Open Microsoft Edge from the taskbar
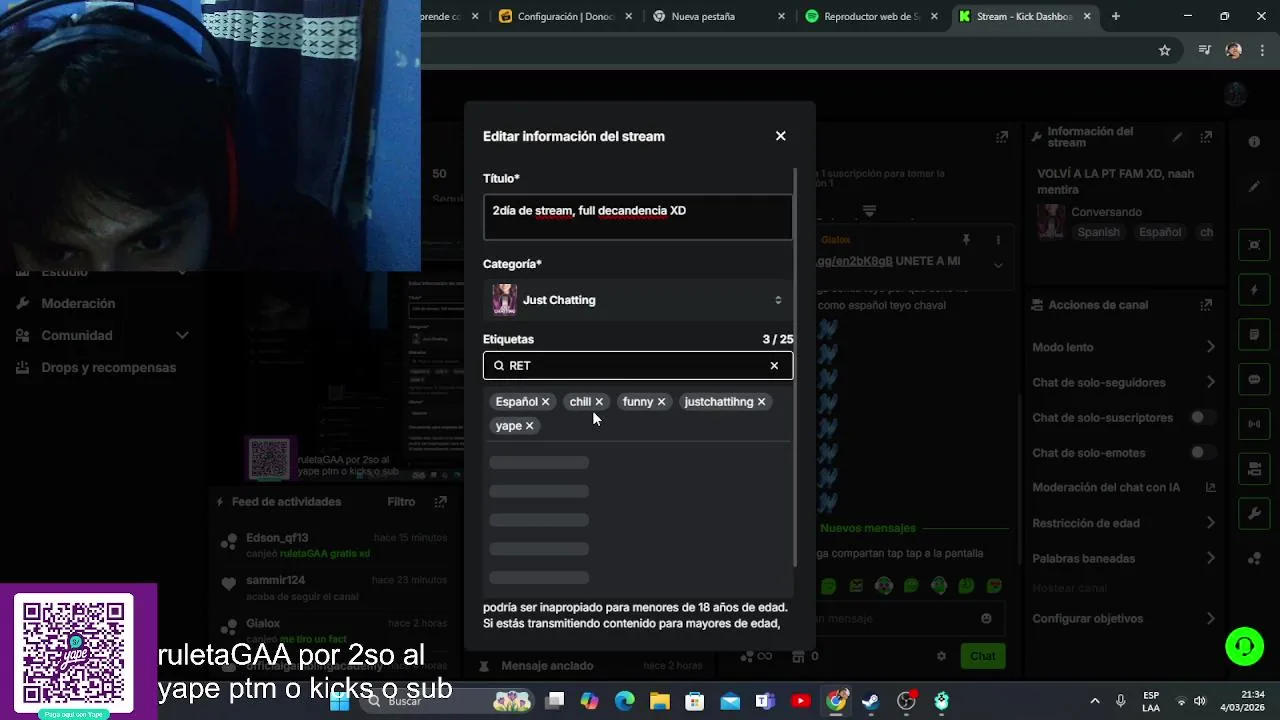Screen dimensions: 1280x720 [624, 701]
